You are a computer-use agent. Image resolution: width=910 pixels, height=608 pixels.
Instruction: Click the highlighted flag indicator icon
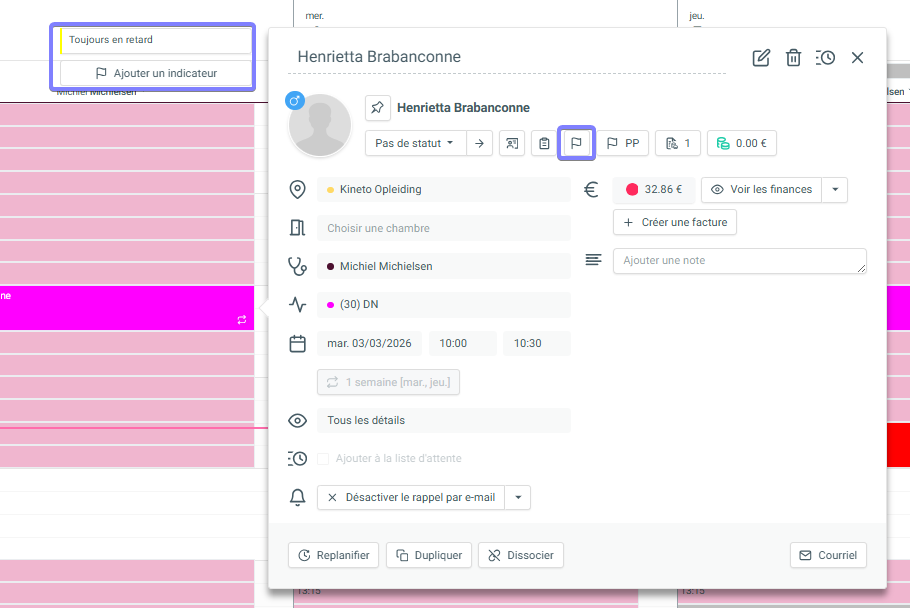576,143
